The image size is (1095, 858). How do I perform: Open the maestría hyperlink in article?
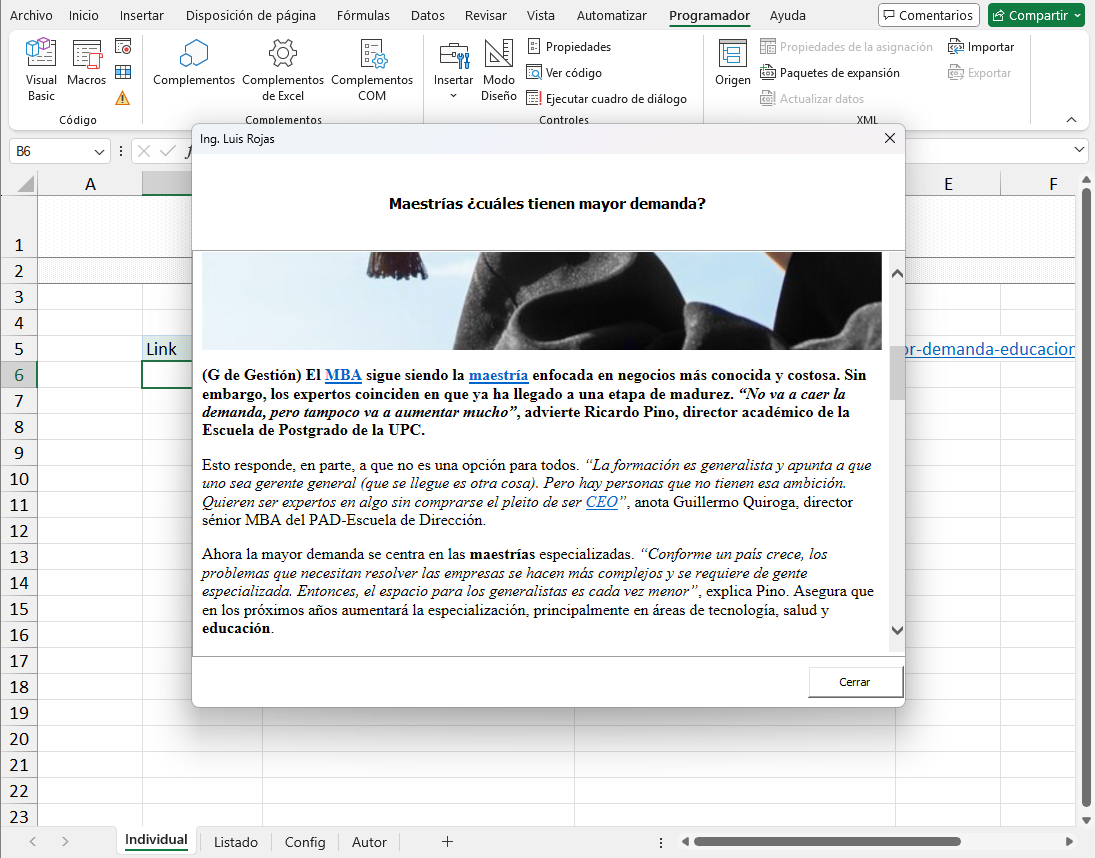click(499, 376)
